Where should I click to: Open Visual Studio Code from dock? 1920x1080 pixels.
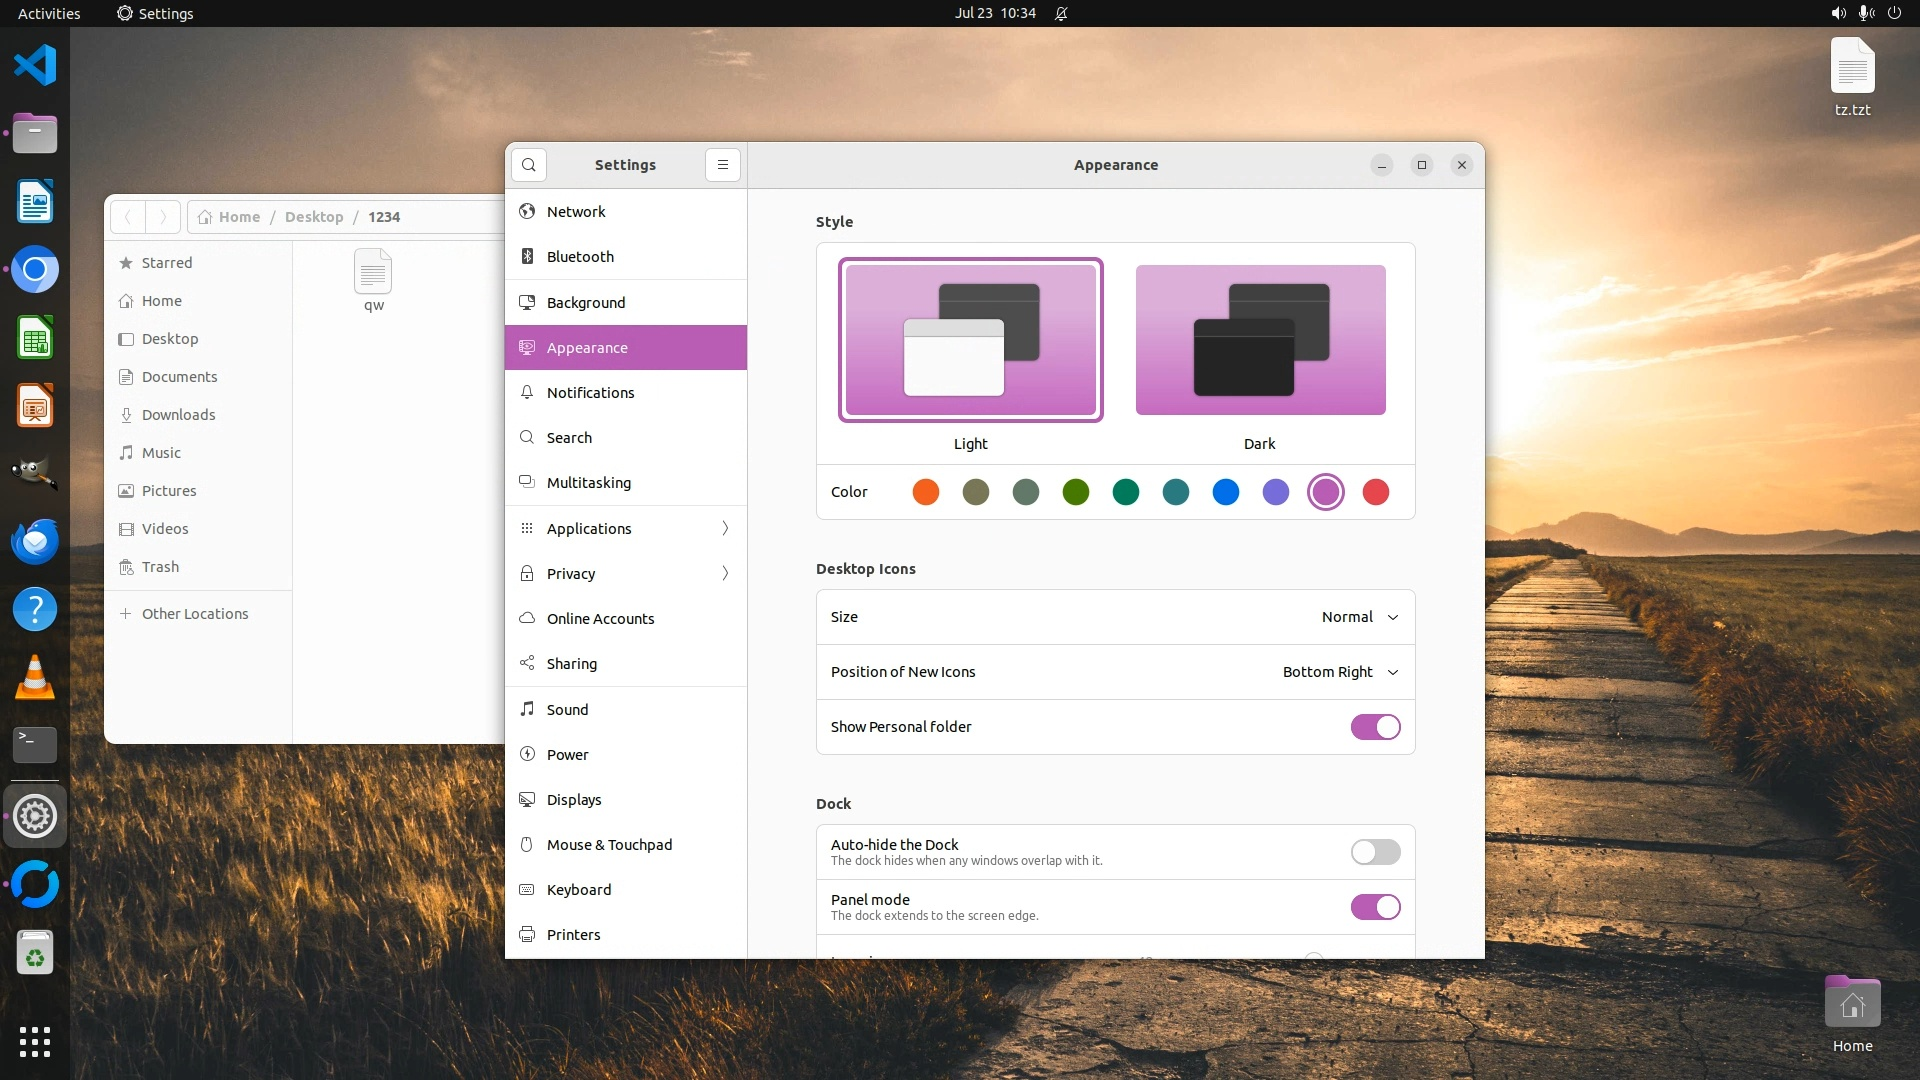(35, 66)
